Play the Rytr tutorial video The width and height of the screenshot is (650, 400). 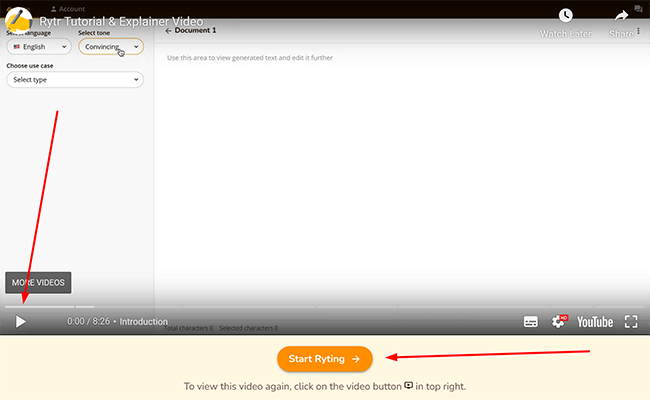20,322
